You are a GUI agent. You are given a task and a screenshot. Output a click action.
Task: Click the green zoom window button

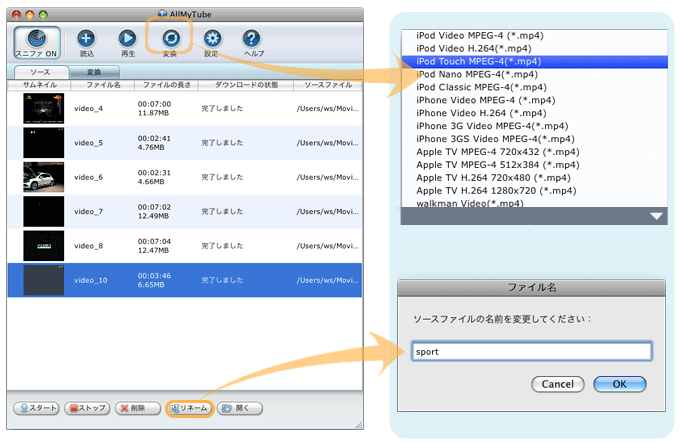coord(43,15)
